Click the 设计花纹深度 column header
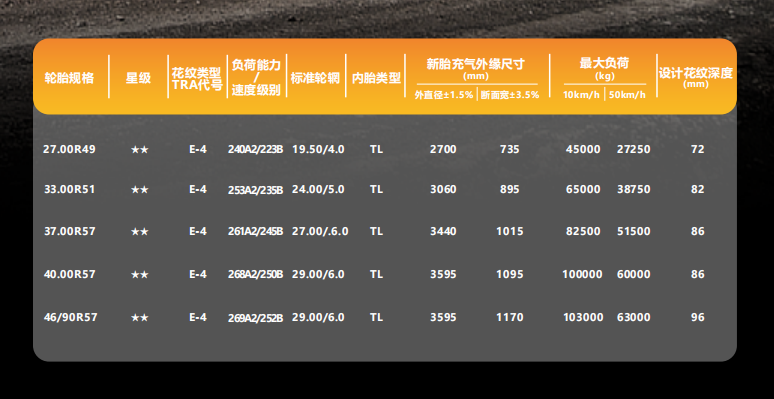The height and width of the screenshot is (399, 774). 696,77
